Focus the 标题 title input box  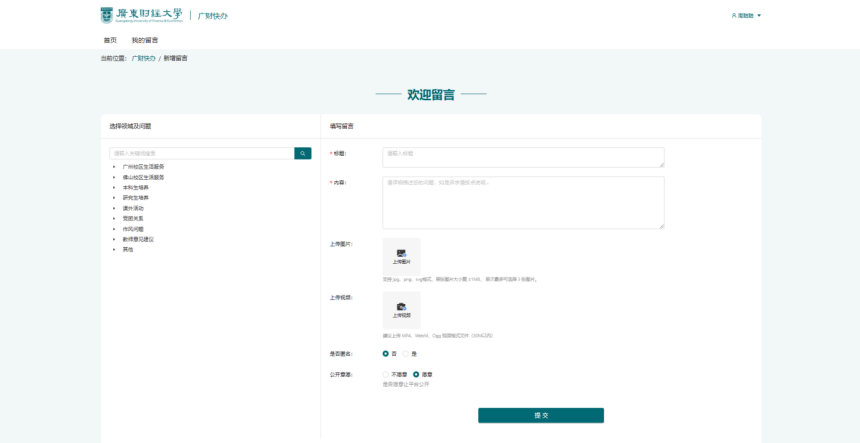(x=523, y=157)
